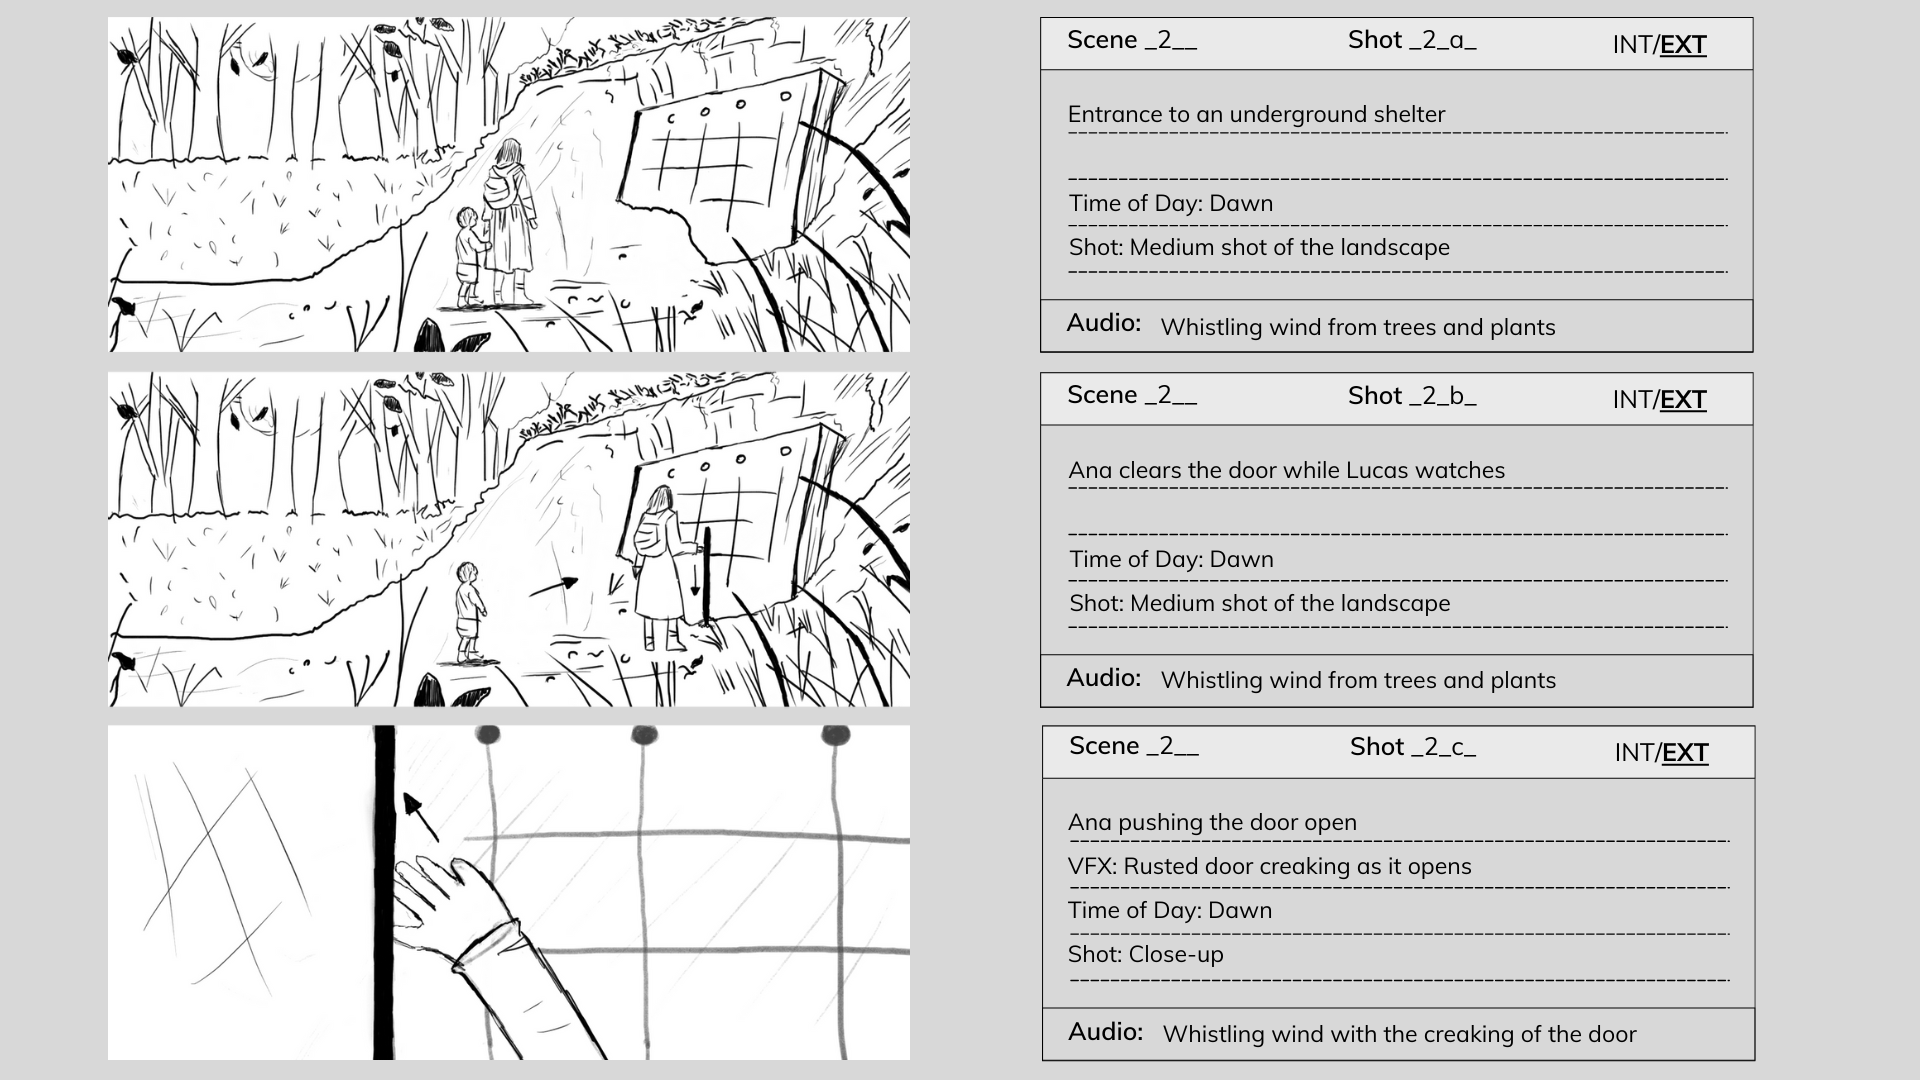The width and height of the screenshot is (1920, 1080).
Task: Click 'Whistling wind from trees and plants' in 2a
Action: point(1358,327)
